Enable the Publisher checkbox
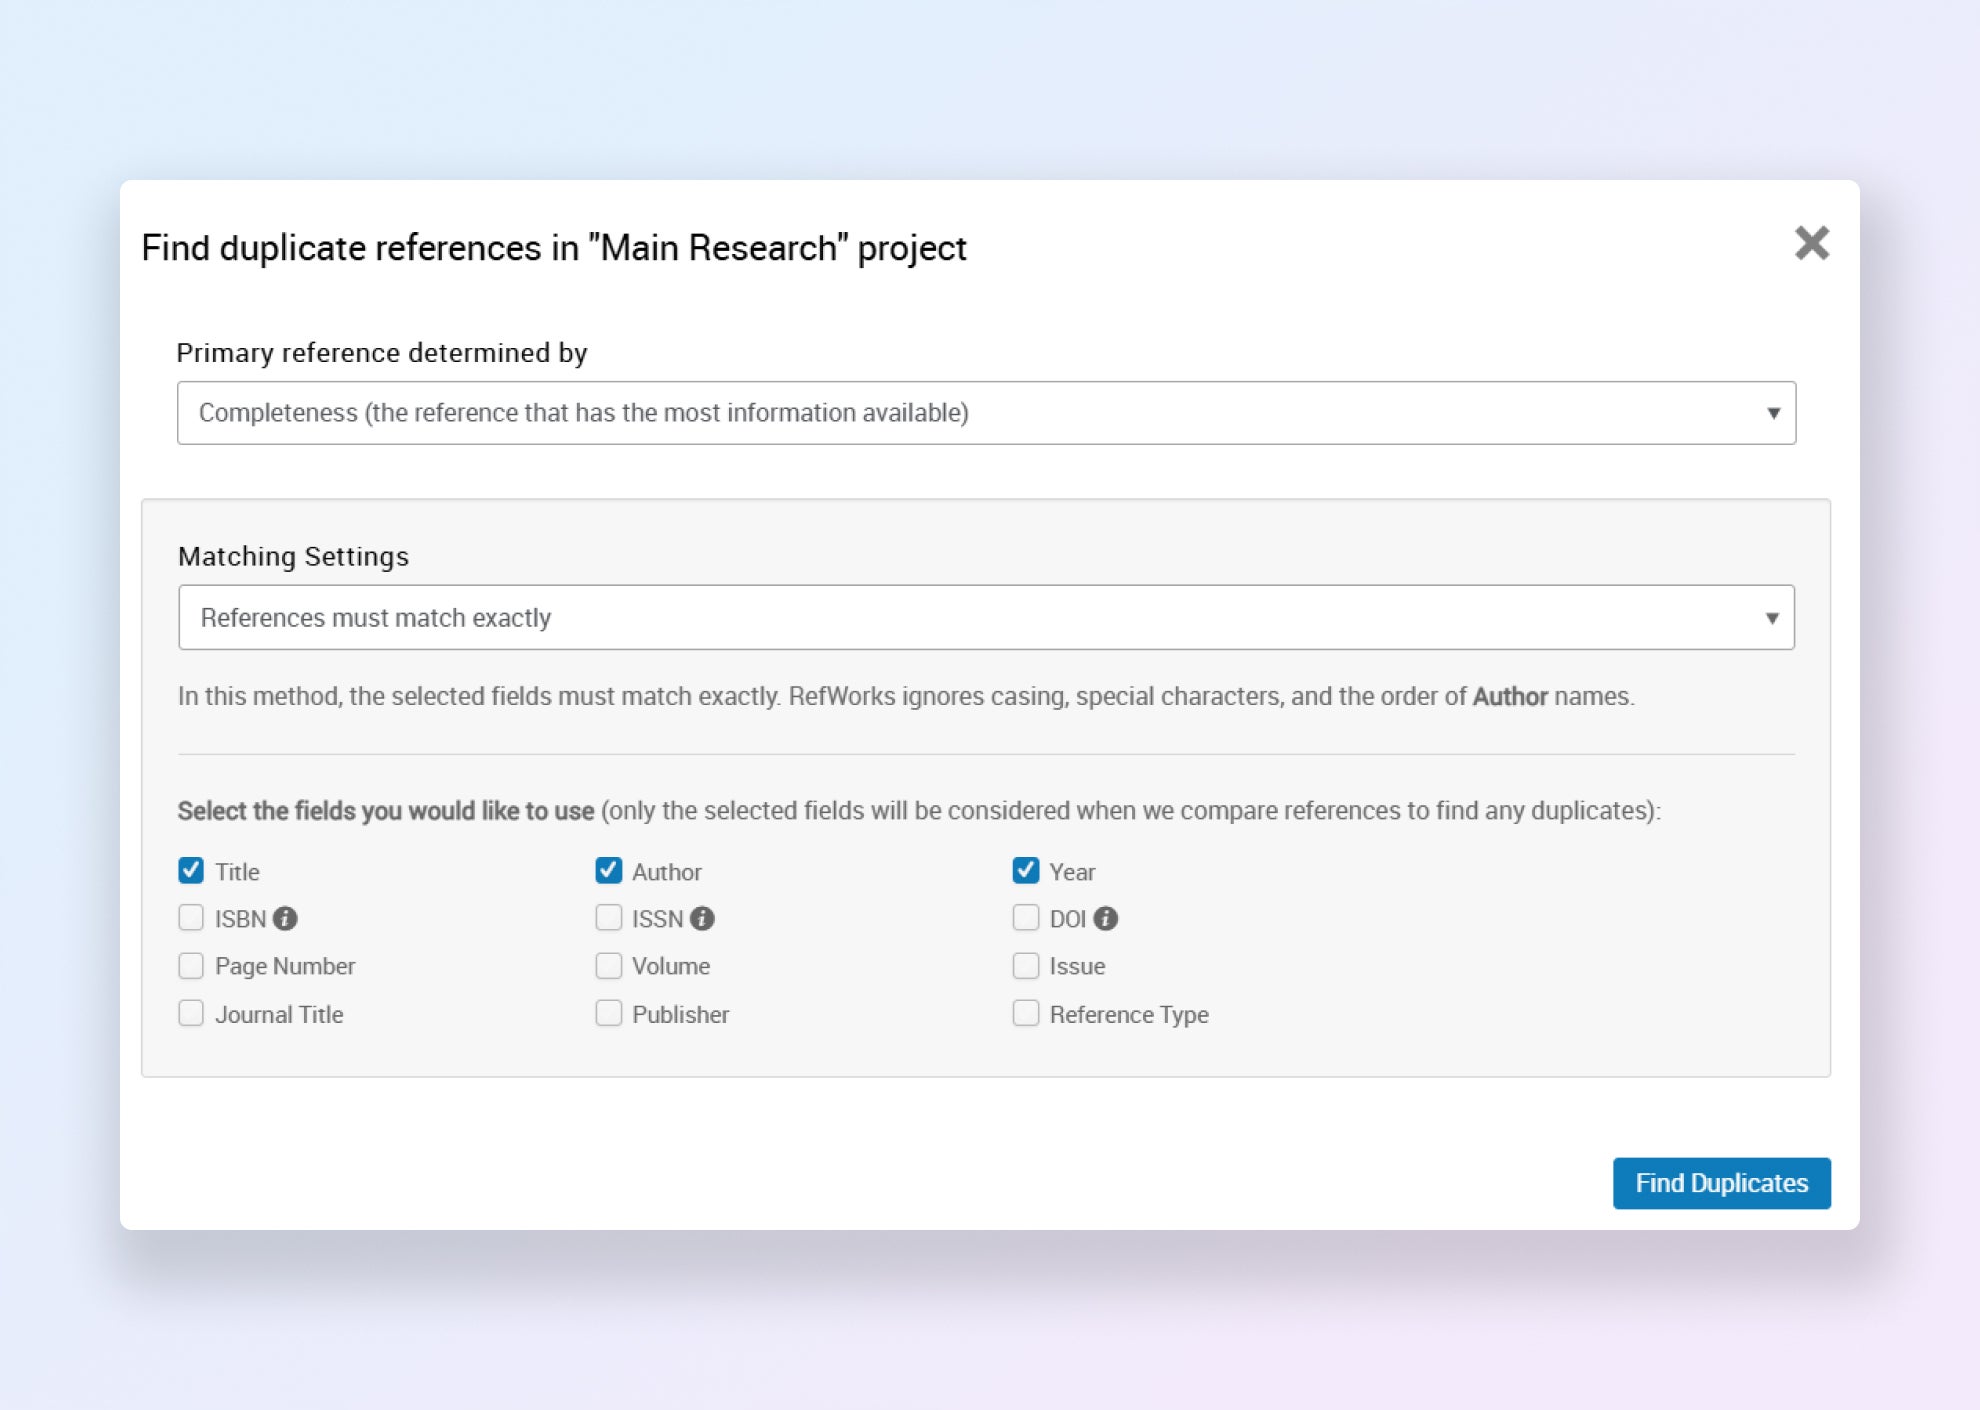Image resolution: width=1980 pixels, height=1410 pixels. [608, 1014]
